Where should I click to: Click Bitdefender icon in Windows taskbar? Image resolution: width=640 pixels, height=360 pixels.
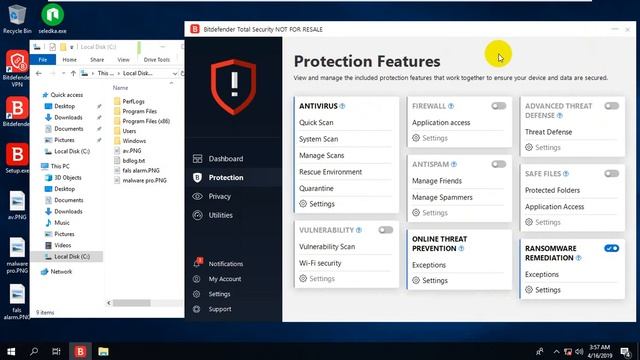tap(80, 351)
